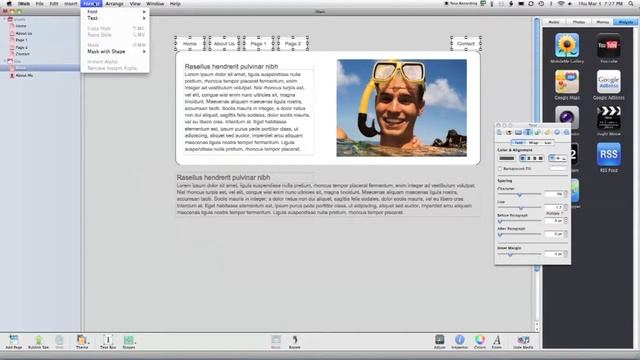640x360 pixels.
Task: Toggle the Background Fill checkbox
Action: (500, 169)
